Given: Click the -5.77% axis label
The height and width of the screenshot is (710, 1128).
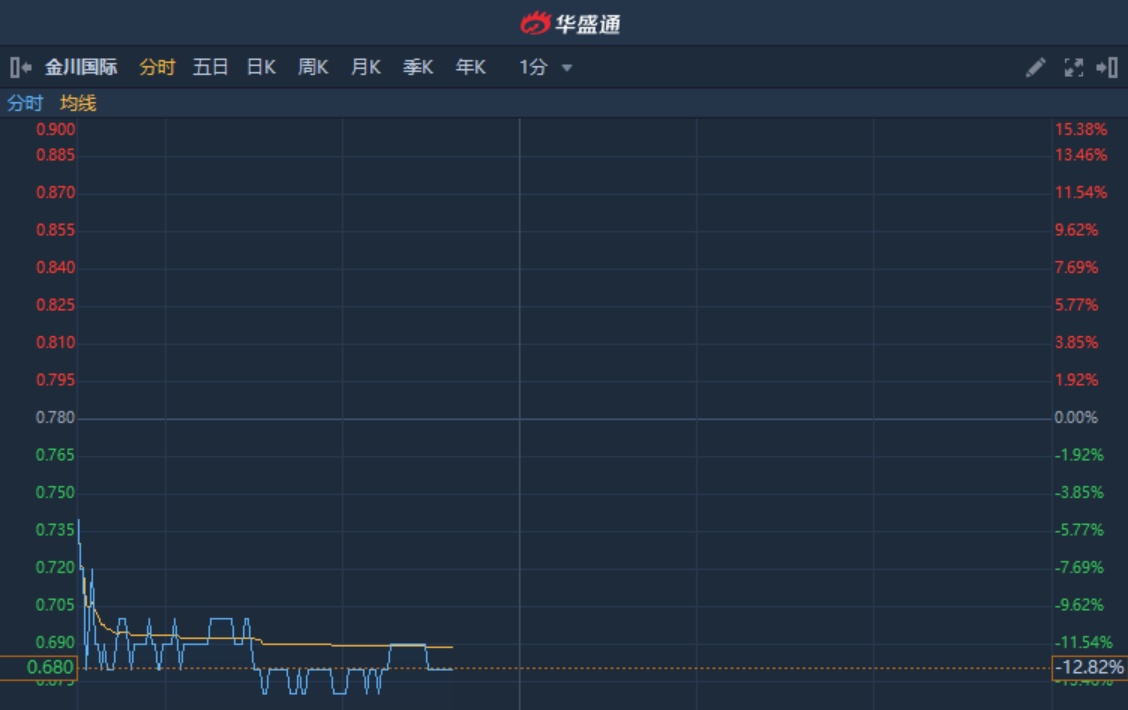Looking at the screenshot, I should click(1078, 530).
